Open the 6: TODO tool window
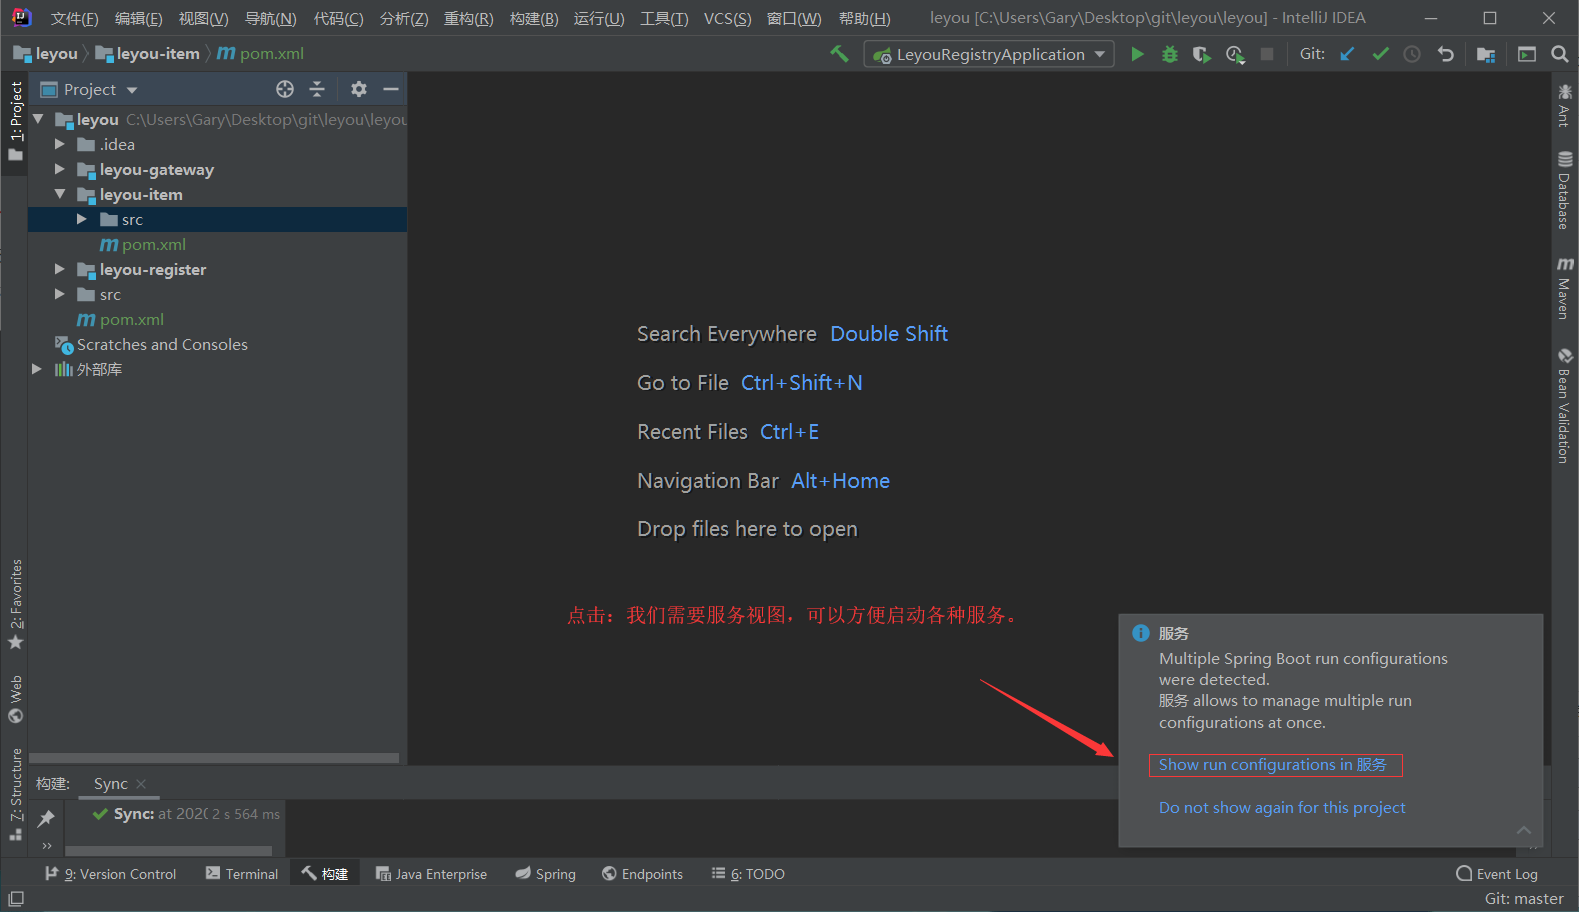Screen dimensions: 1579x912 pos(748,873)
